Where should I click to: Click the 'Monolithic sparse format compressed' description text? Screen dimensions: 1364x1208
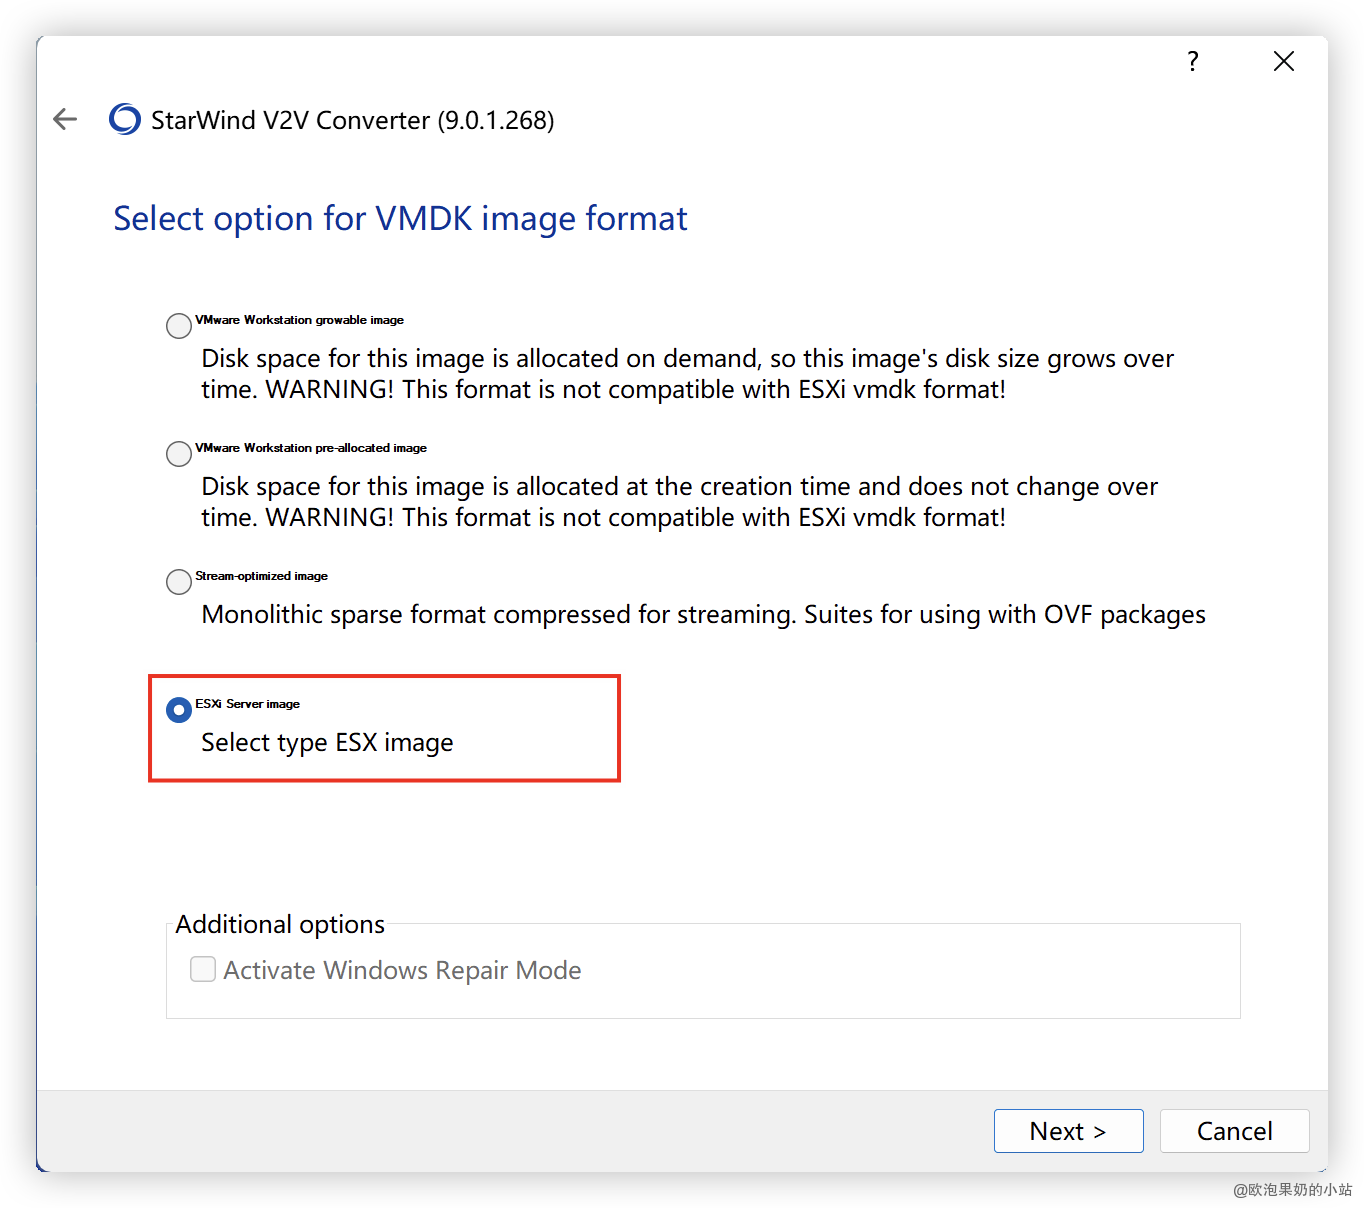click(703, 615)
